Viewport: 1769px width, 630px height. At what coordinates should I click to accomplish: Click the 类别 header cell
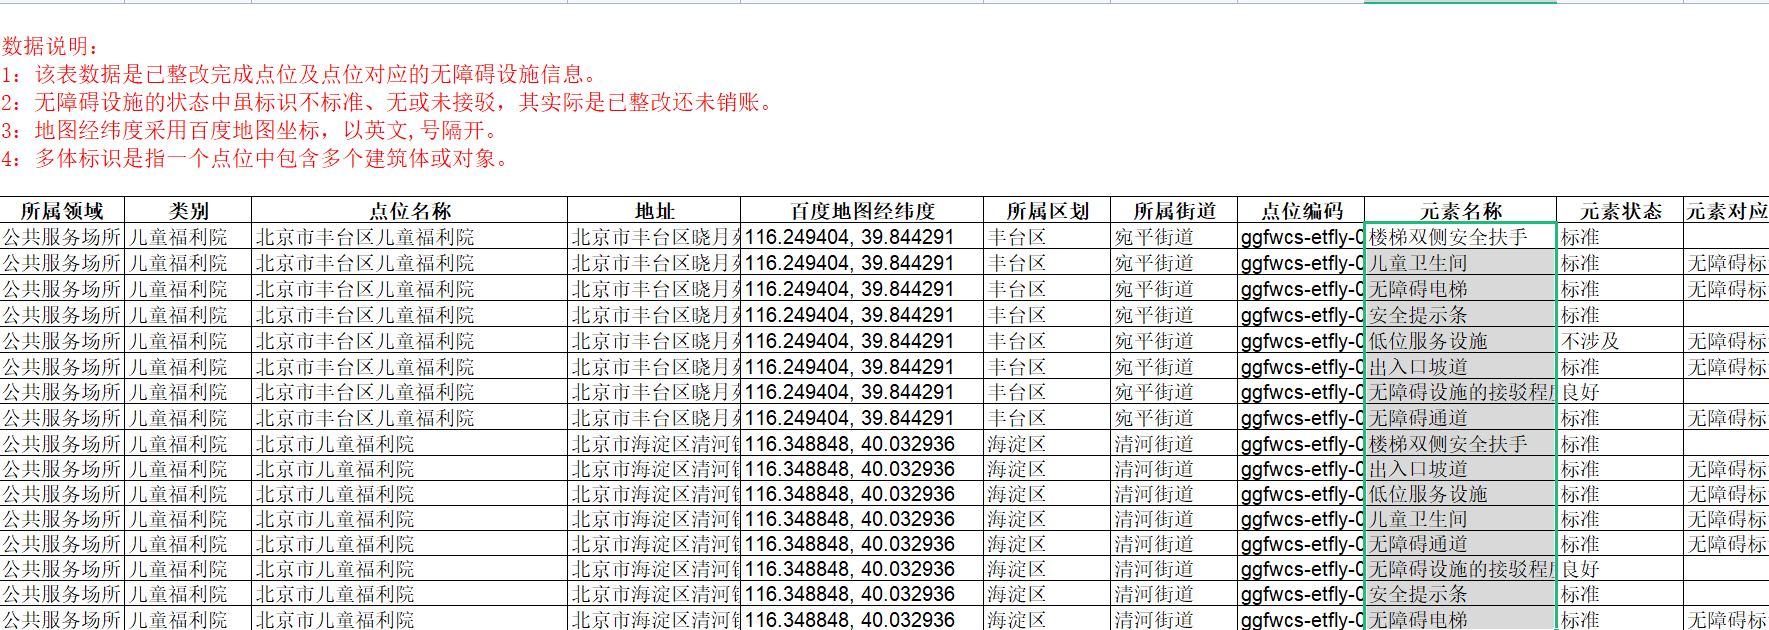188,211
